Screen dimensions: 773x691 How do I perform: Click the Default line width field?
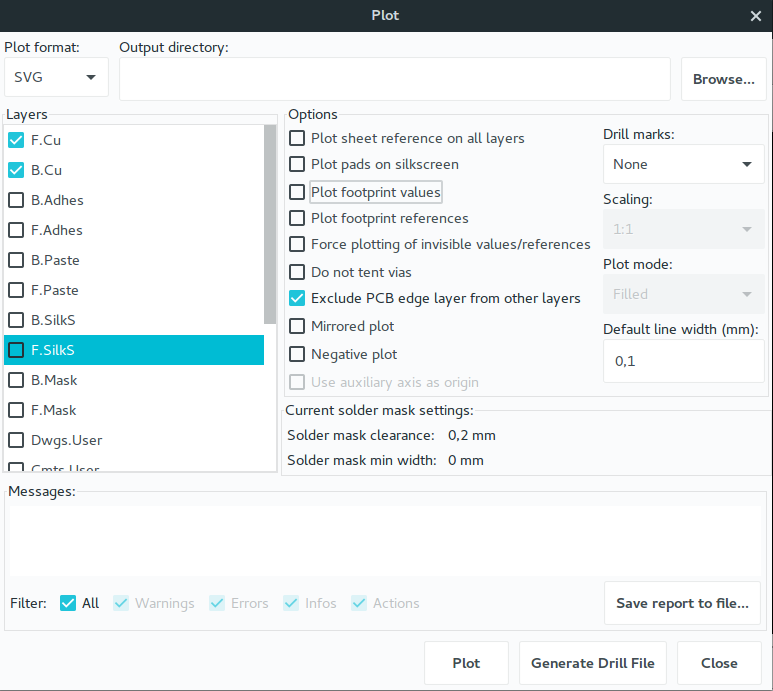pyautogui.click(x=683, y=361)
